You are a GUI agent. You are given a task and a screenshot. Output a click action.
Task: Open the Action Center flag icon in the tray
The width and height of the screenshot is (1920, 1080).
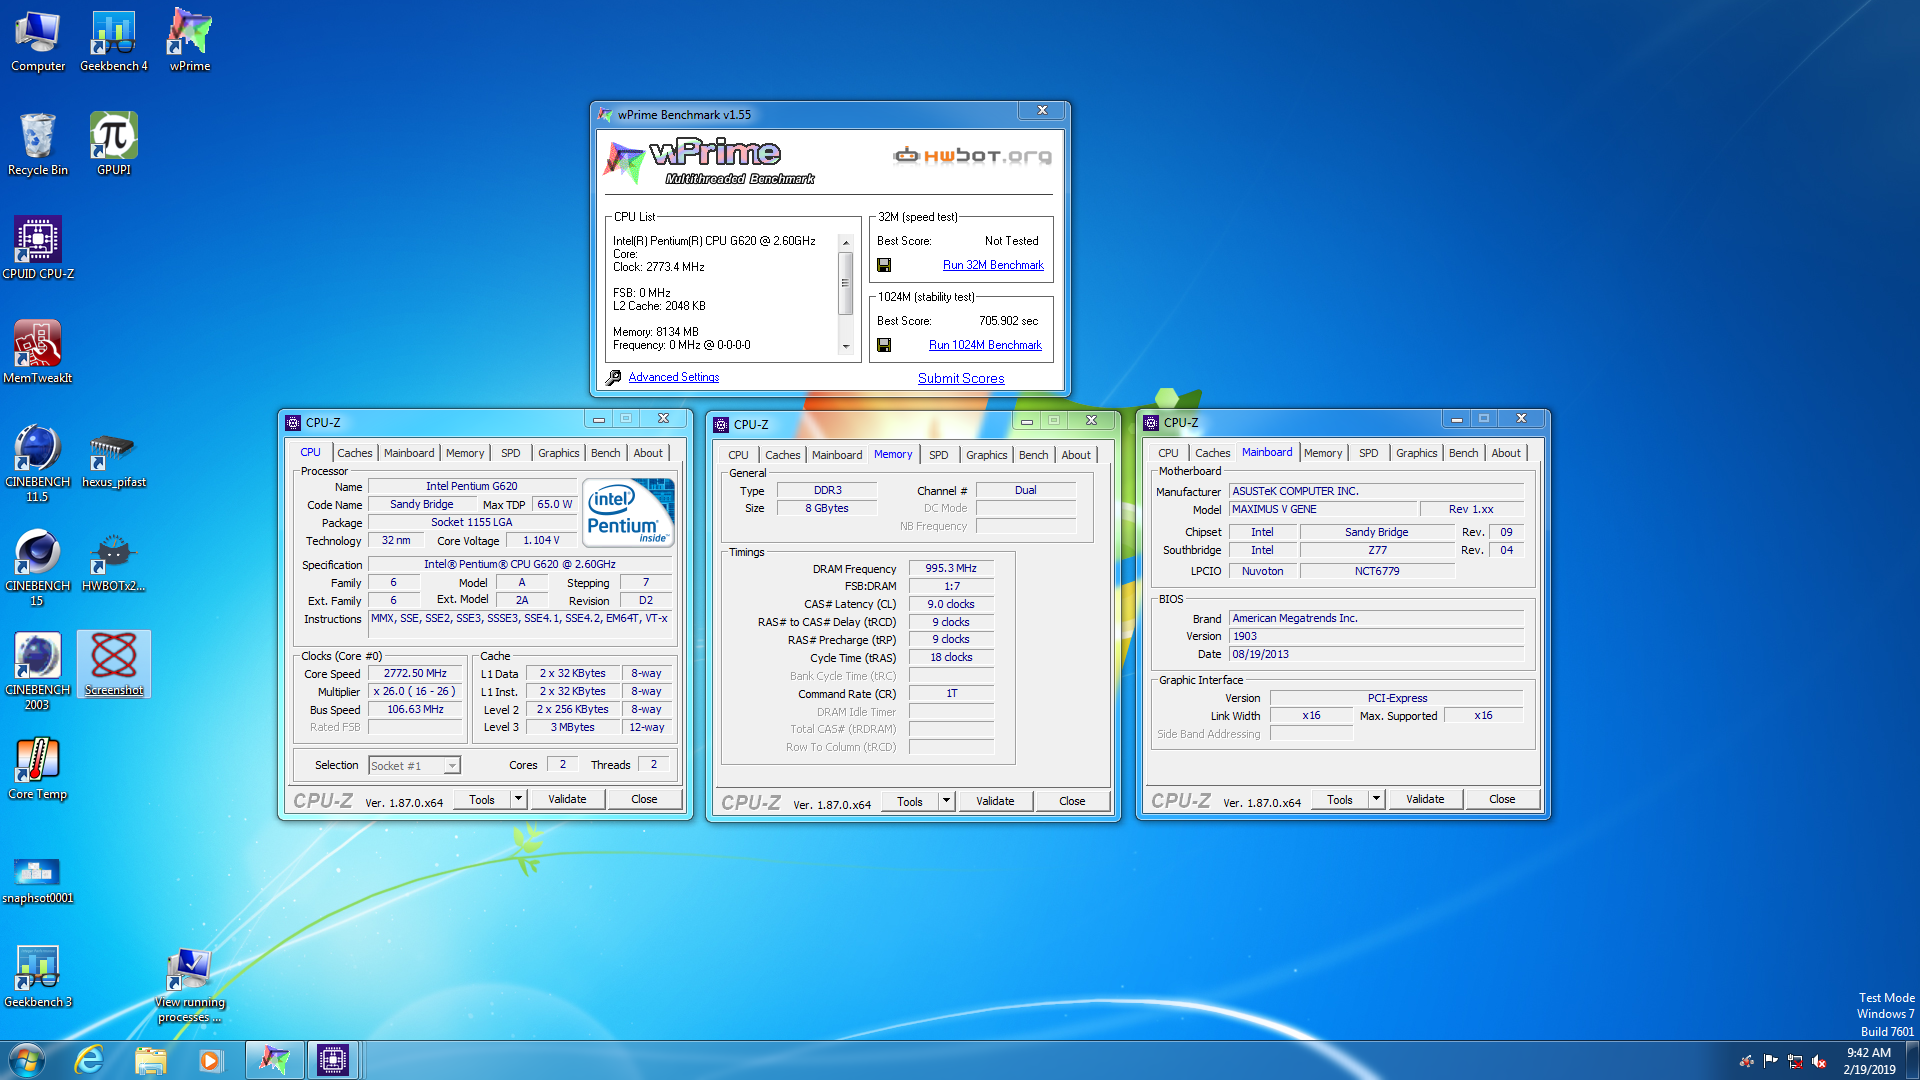click(1771, 1061)
